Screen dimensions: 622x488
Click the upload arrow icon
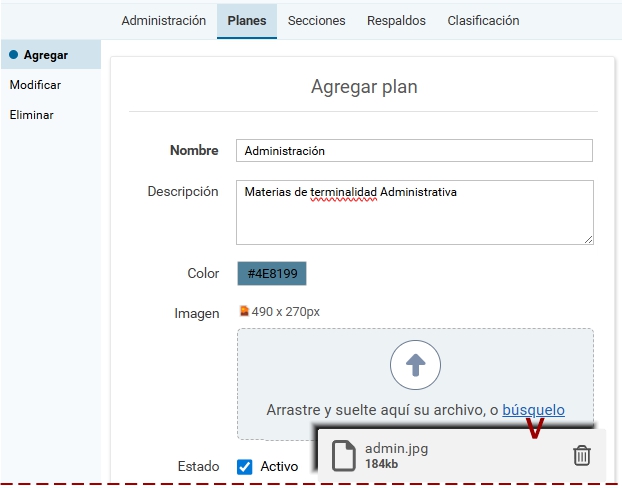(415, 365)
